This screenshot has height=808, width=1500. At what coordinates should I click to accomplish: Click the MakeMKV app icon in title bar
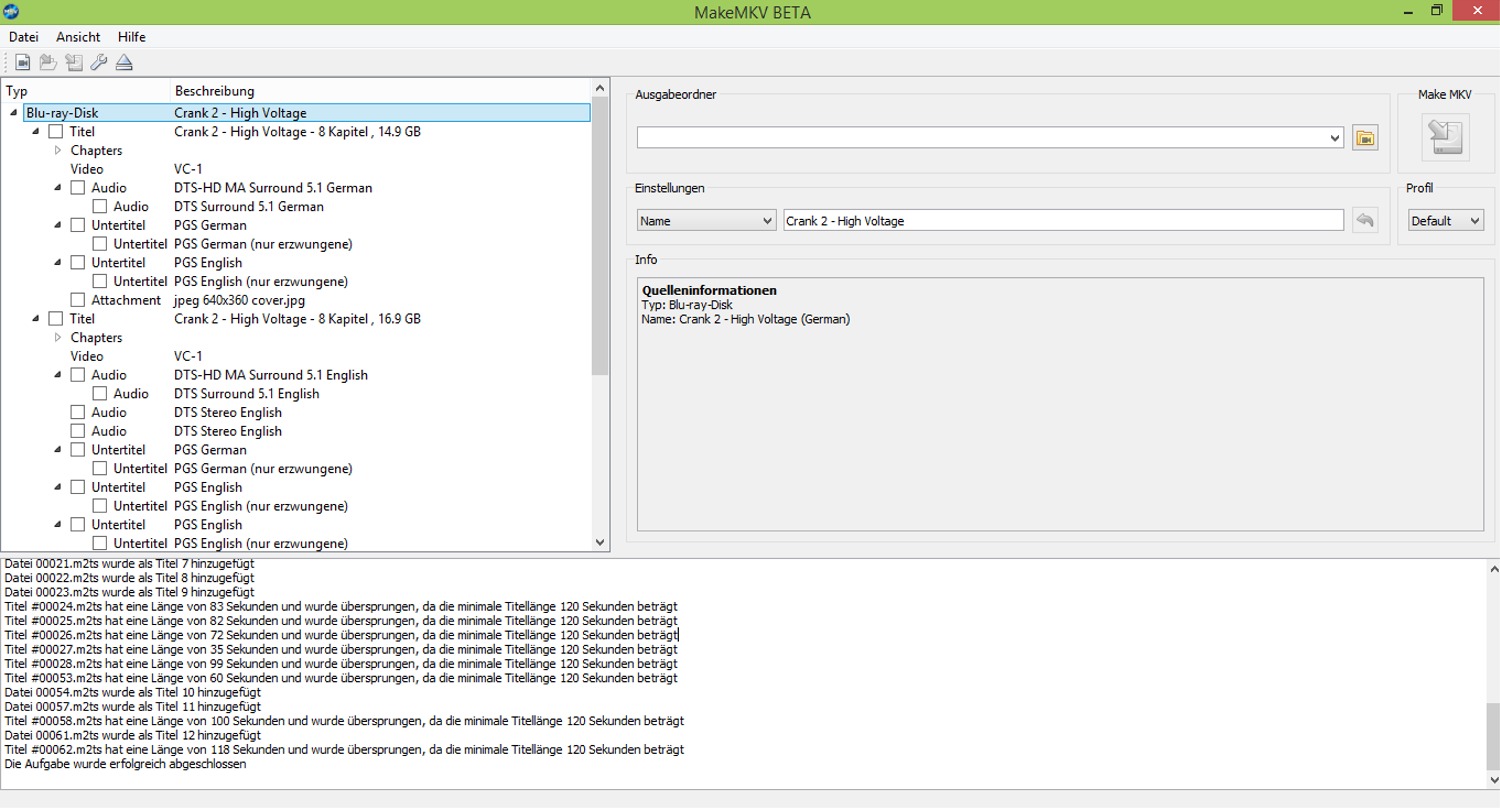[x=11, y=12]
